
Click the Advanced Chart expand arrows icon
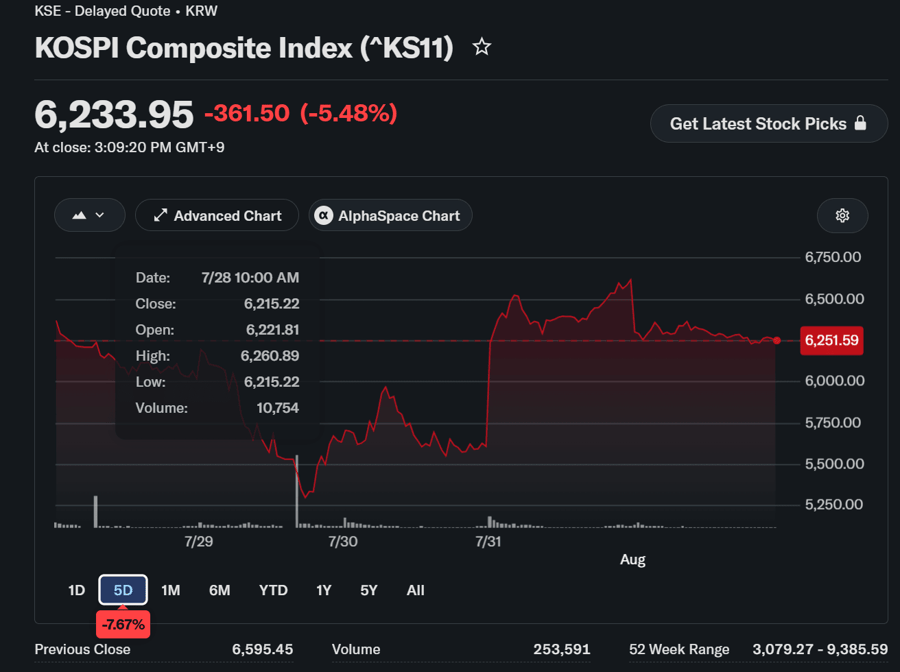coord(160,215)
